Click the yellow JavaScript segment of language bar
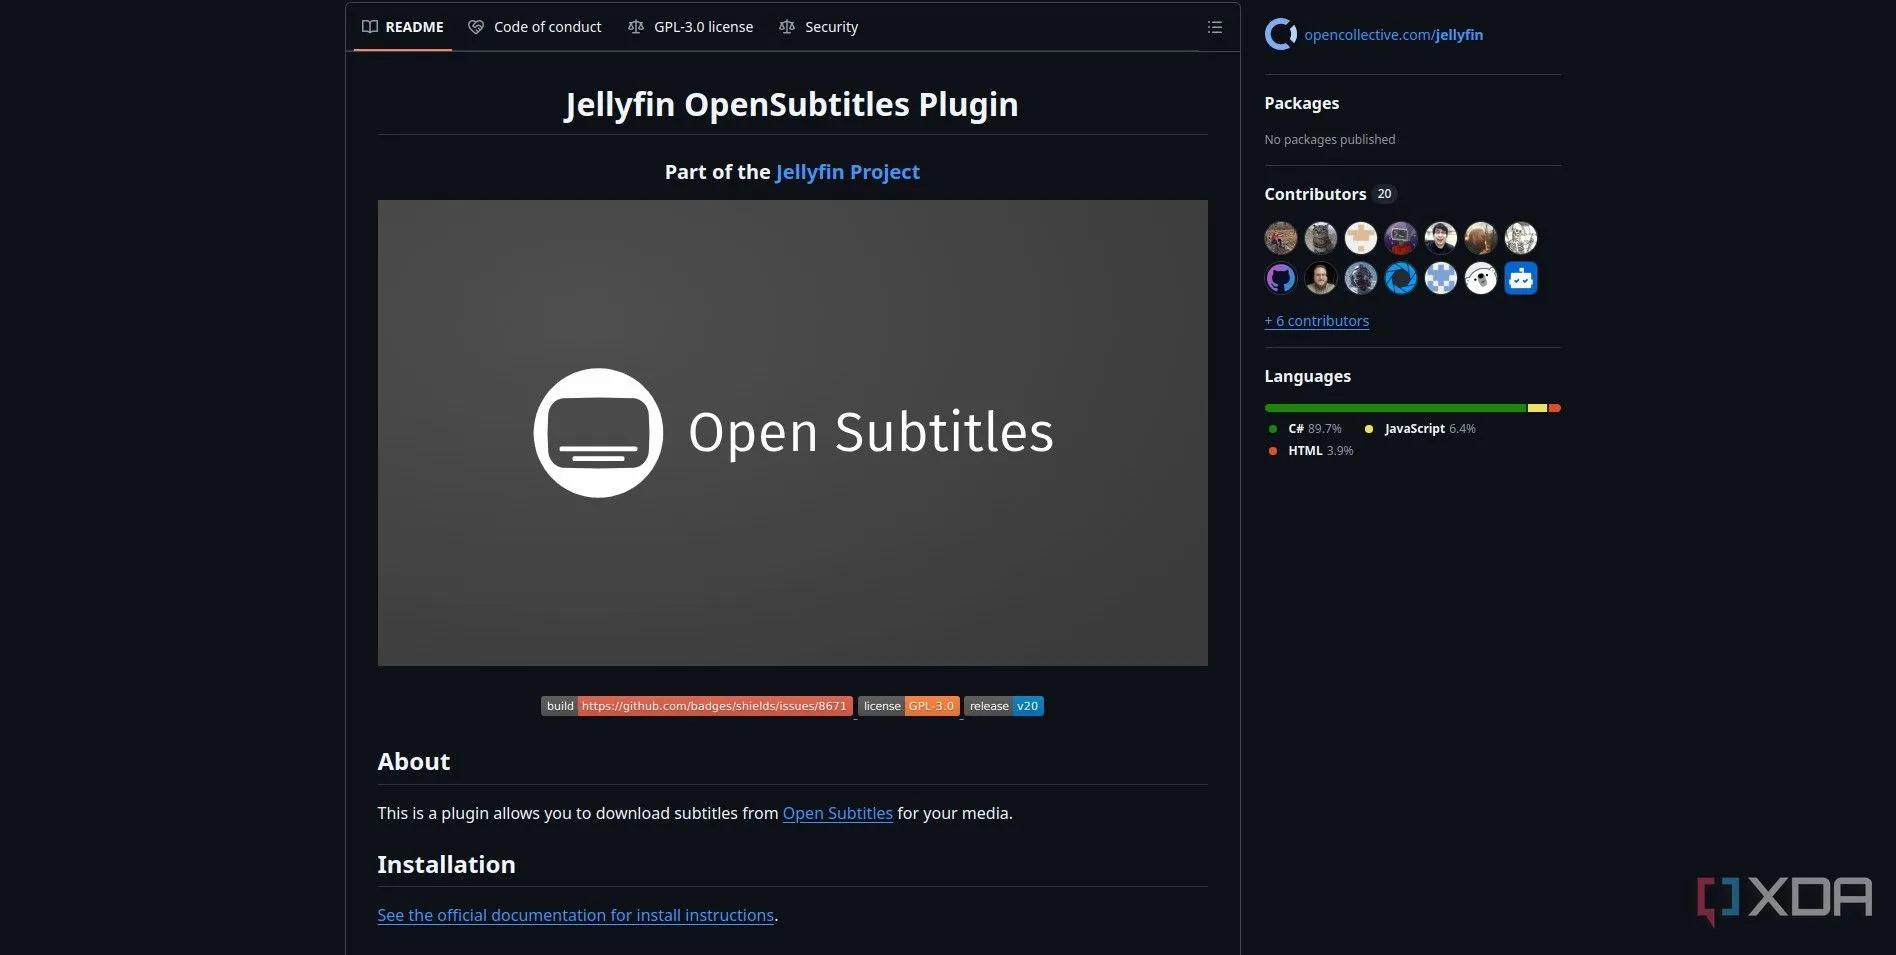This screenshot has width=1896, height=955. (x=1537, y=408)
